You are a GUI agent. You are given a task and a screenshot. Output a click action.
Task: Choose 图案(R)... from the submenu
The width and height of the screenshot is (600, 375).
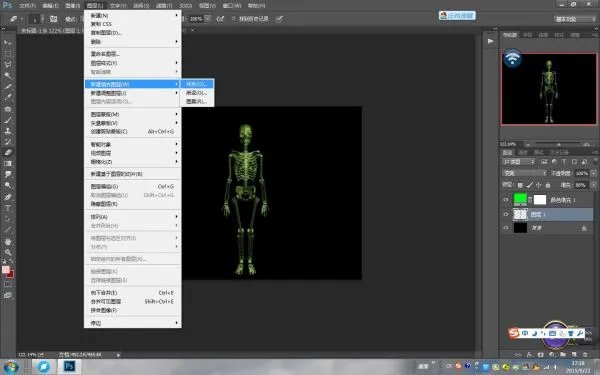coord(197,101)
